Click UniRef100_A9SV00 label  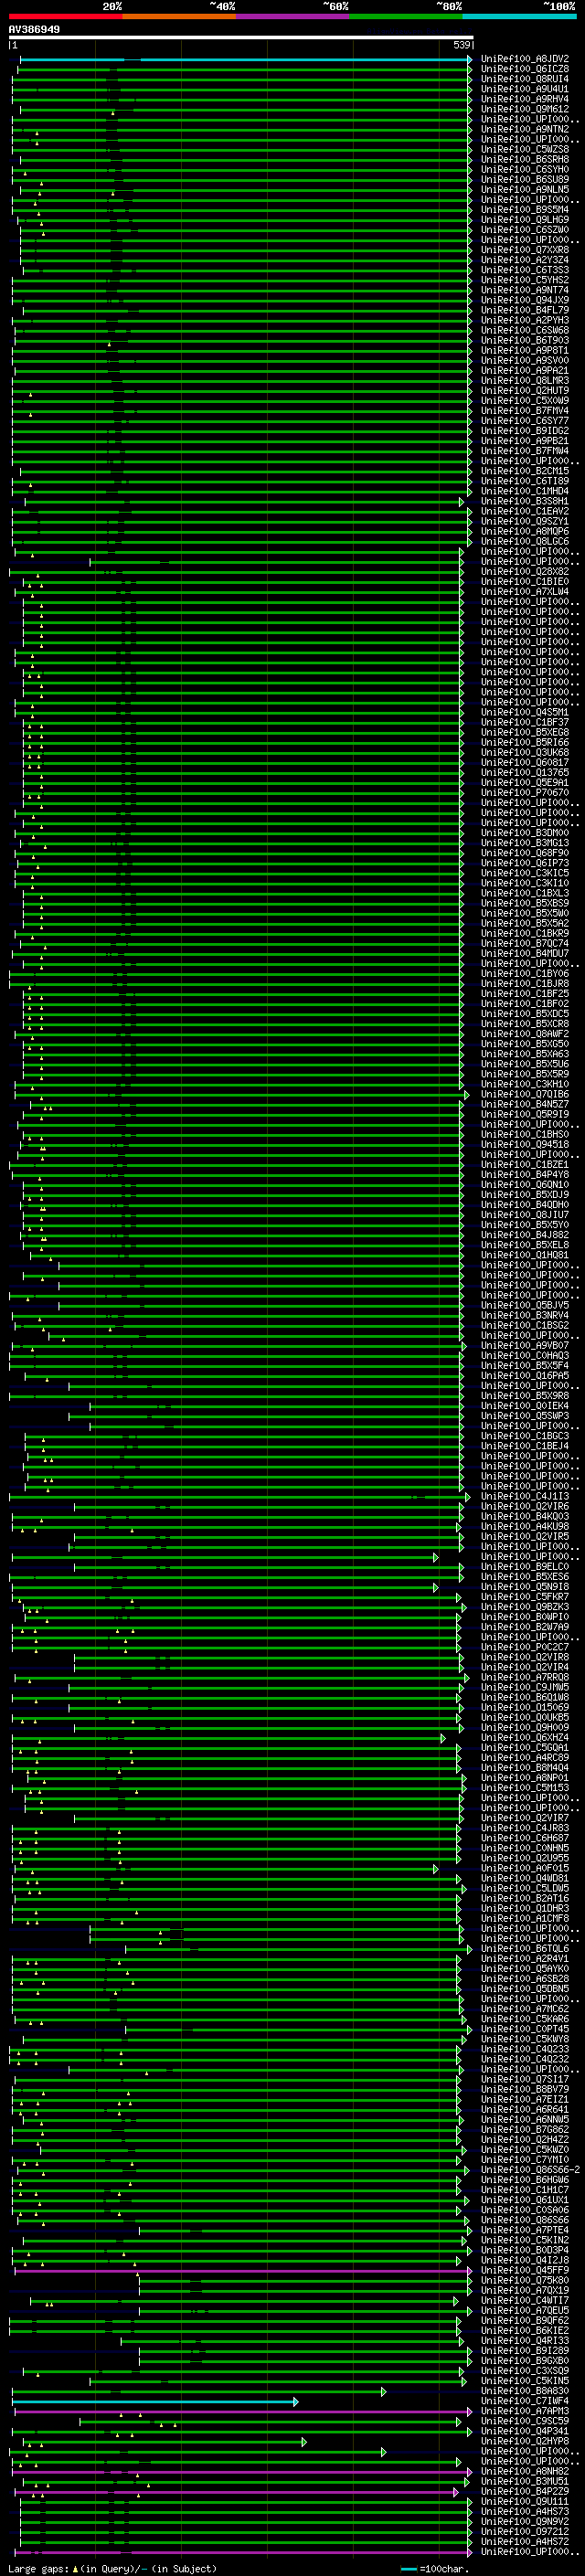point(525,360)
